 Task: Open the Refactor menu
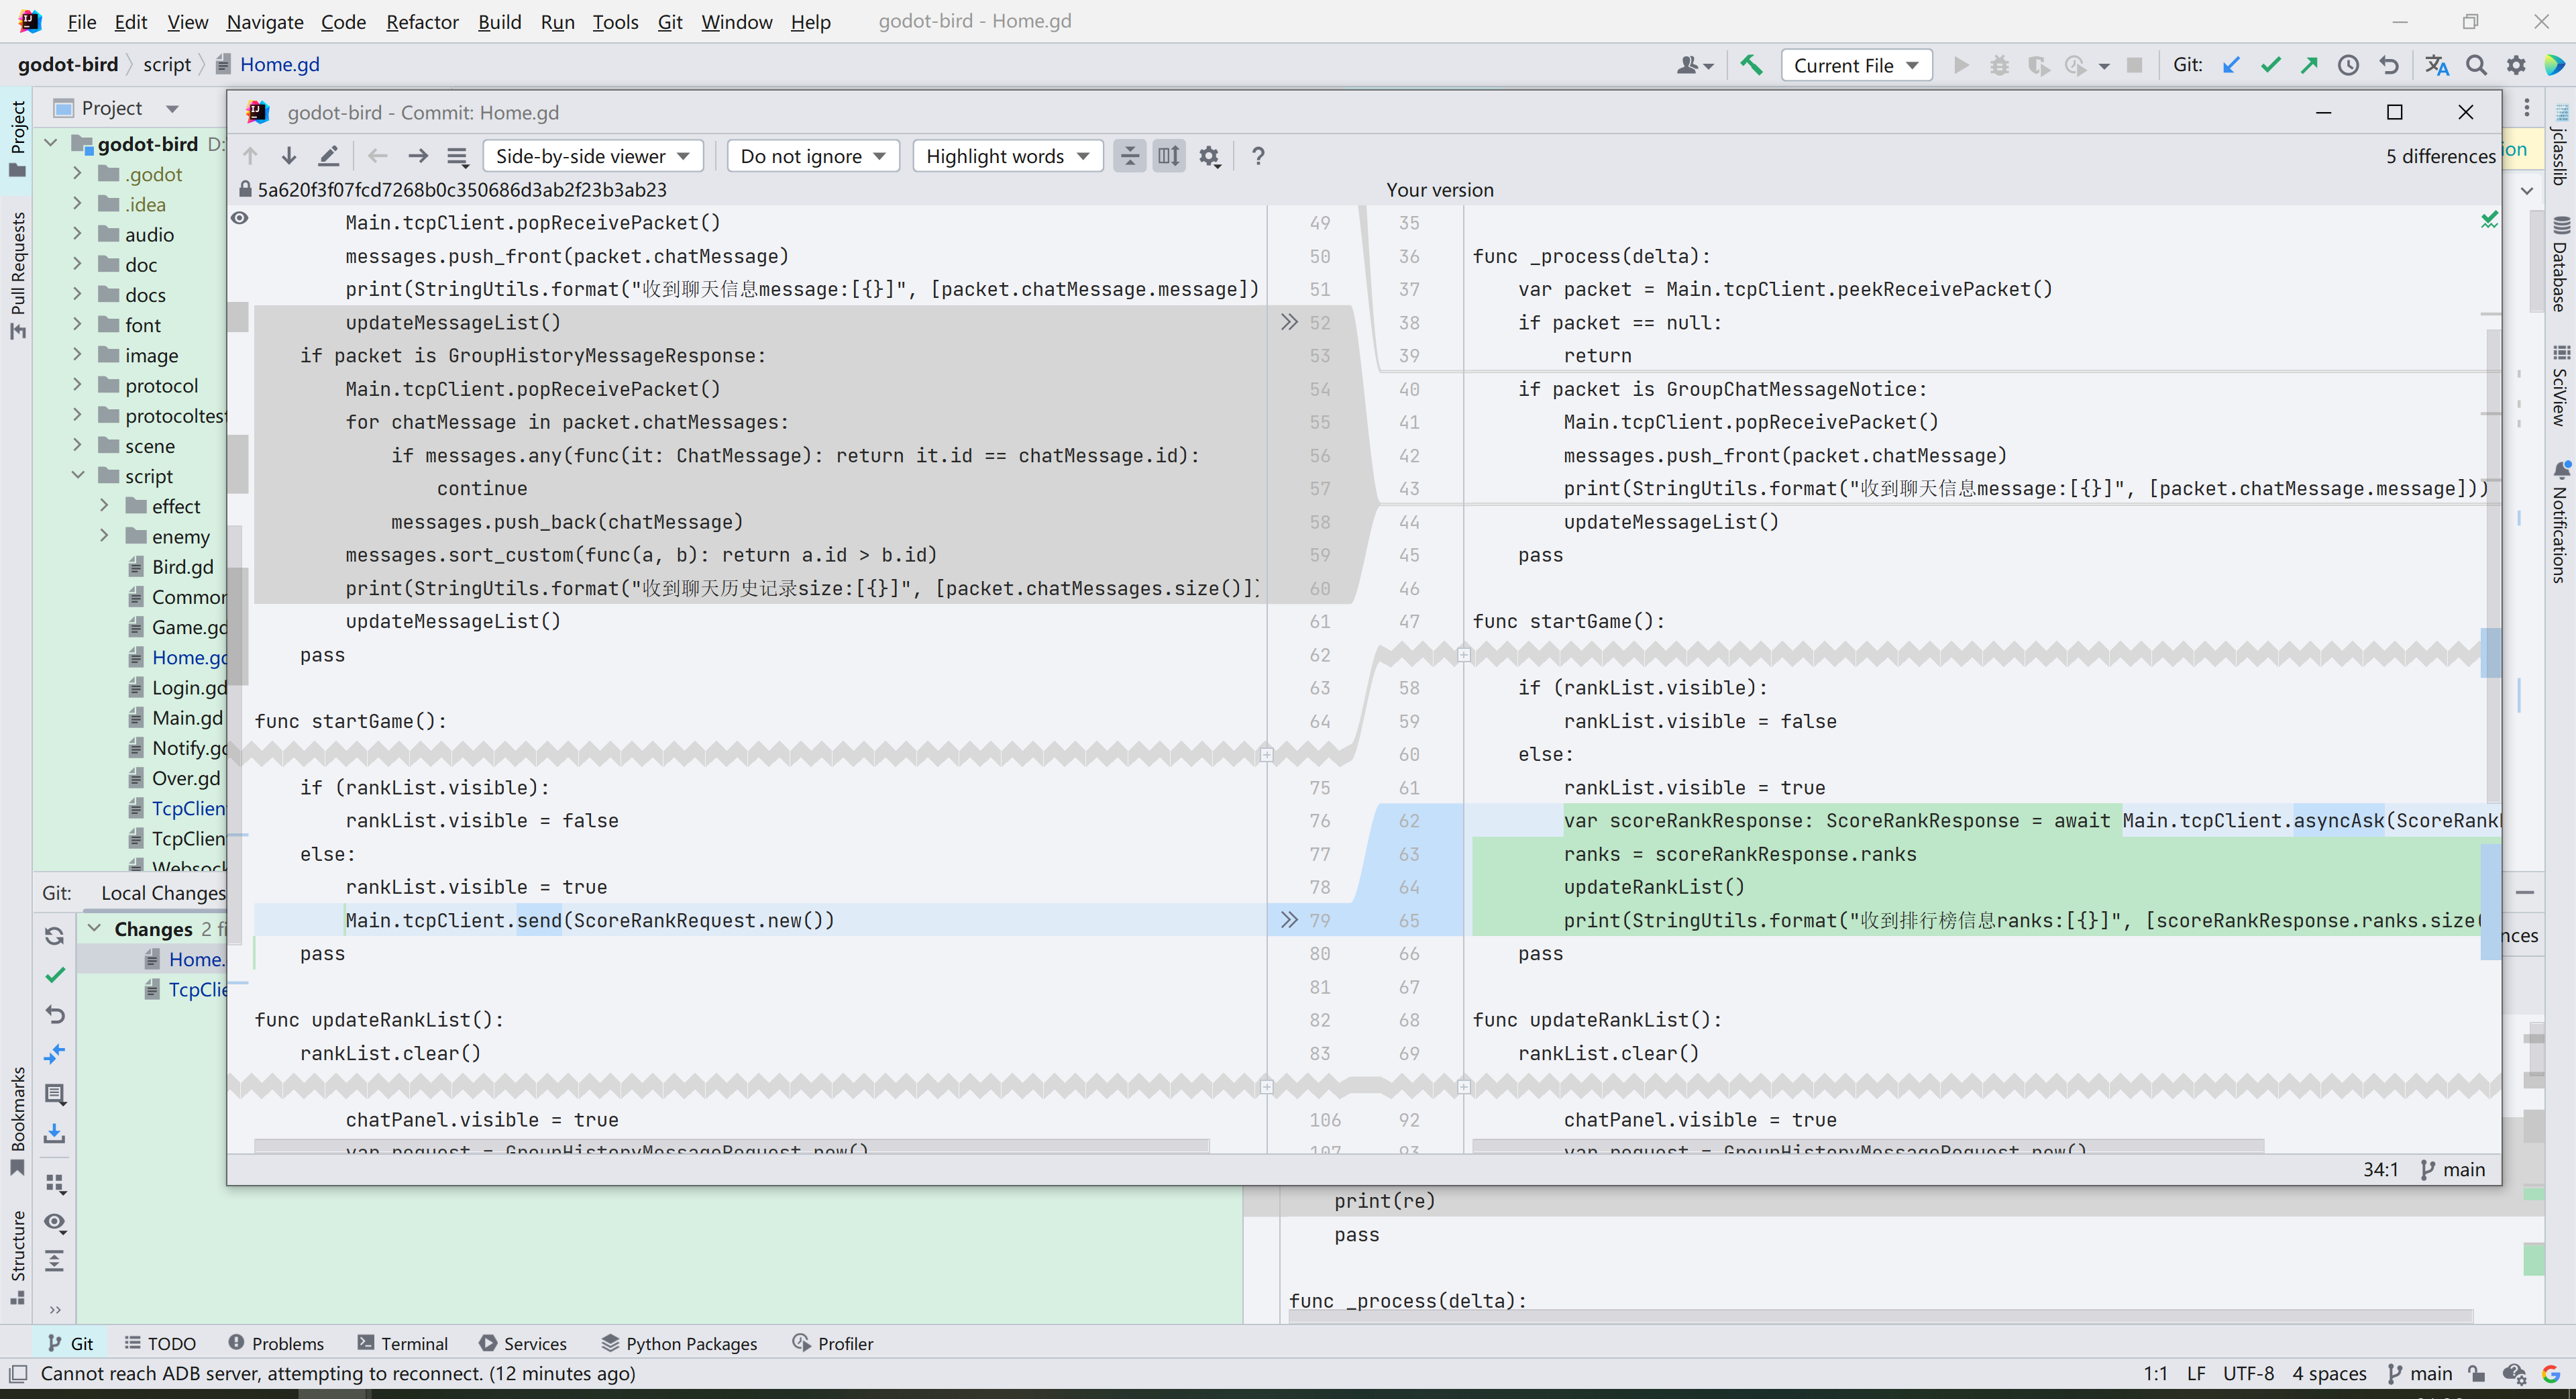pos(422,21)
